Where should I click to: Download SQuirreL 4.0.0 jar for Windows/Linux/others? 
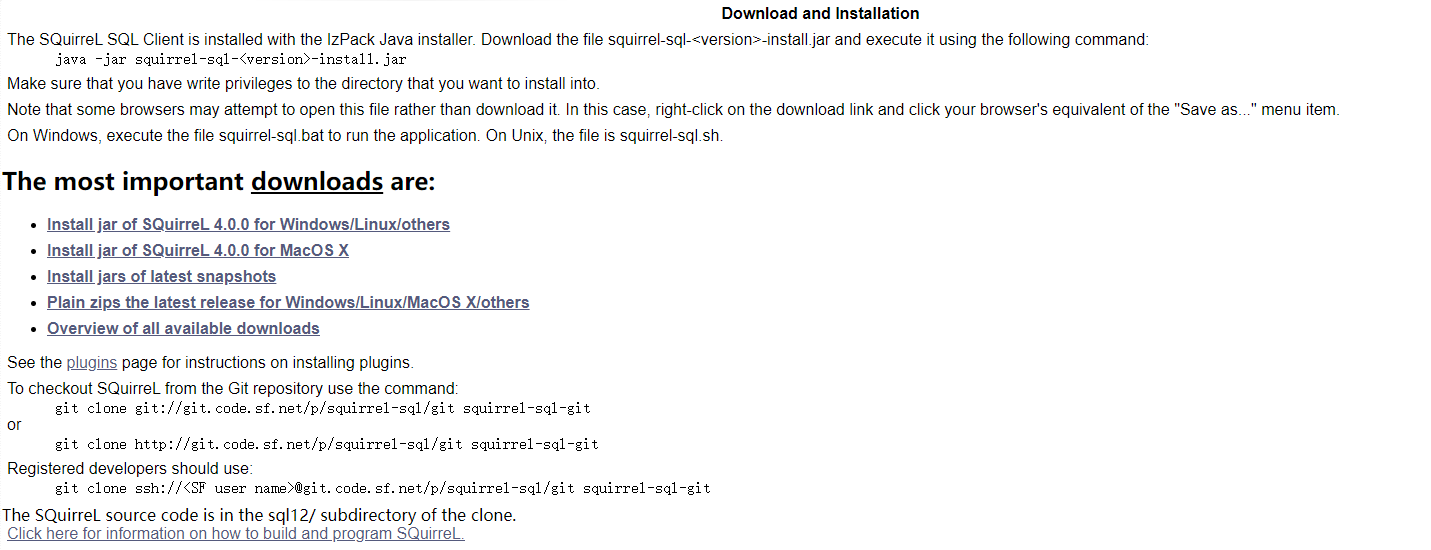248,225
